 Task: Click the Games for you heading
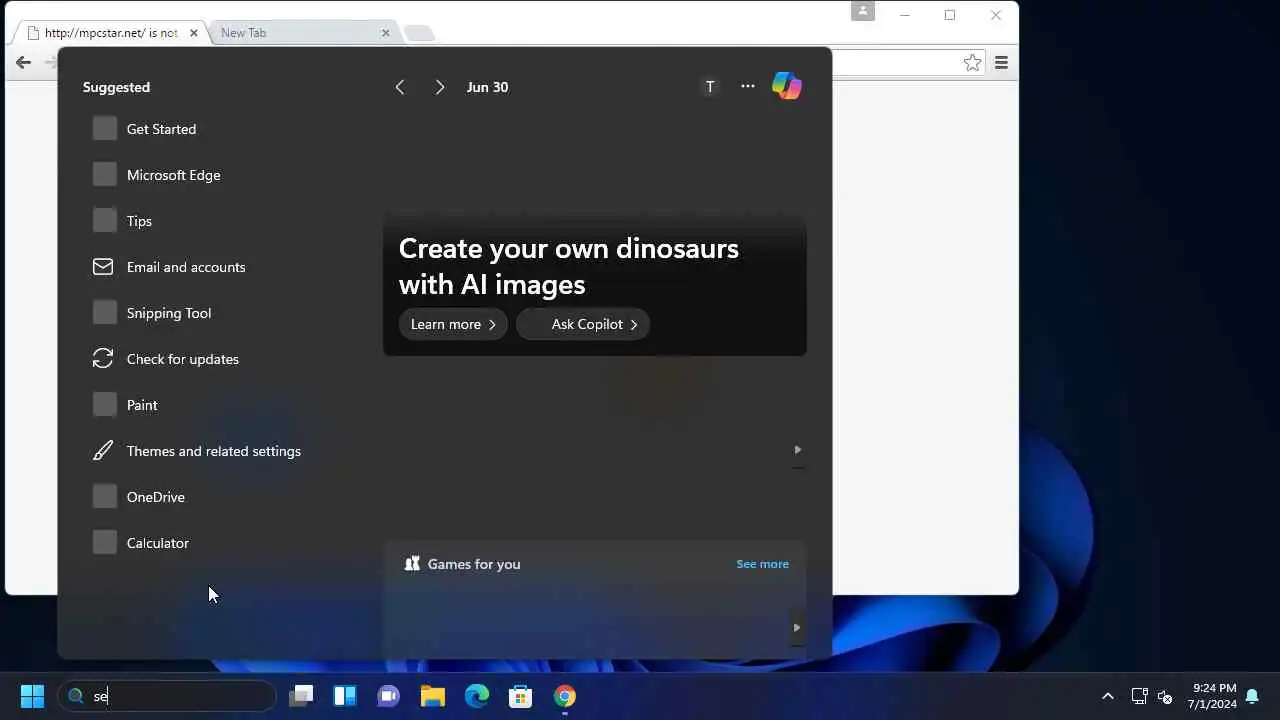pos(474,564)
